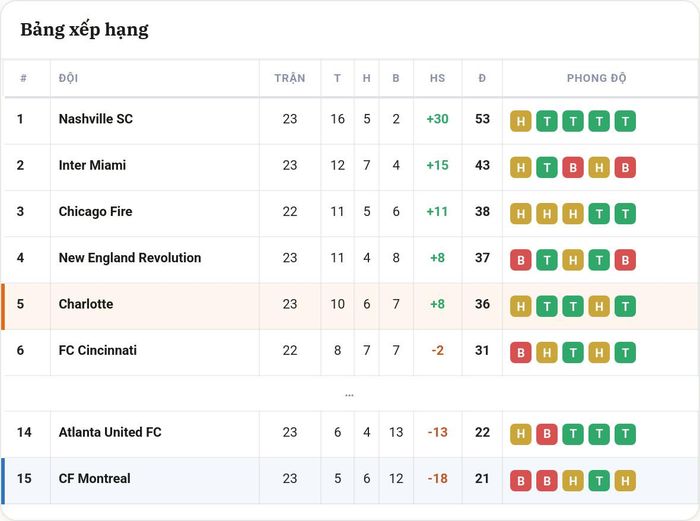Click Inter Miami's third form badge B
The height and width of the screenshot is (521, 700).
click(x=573, y=167)
